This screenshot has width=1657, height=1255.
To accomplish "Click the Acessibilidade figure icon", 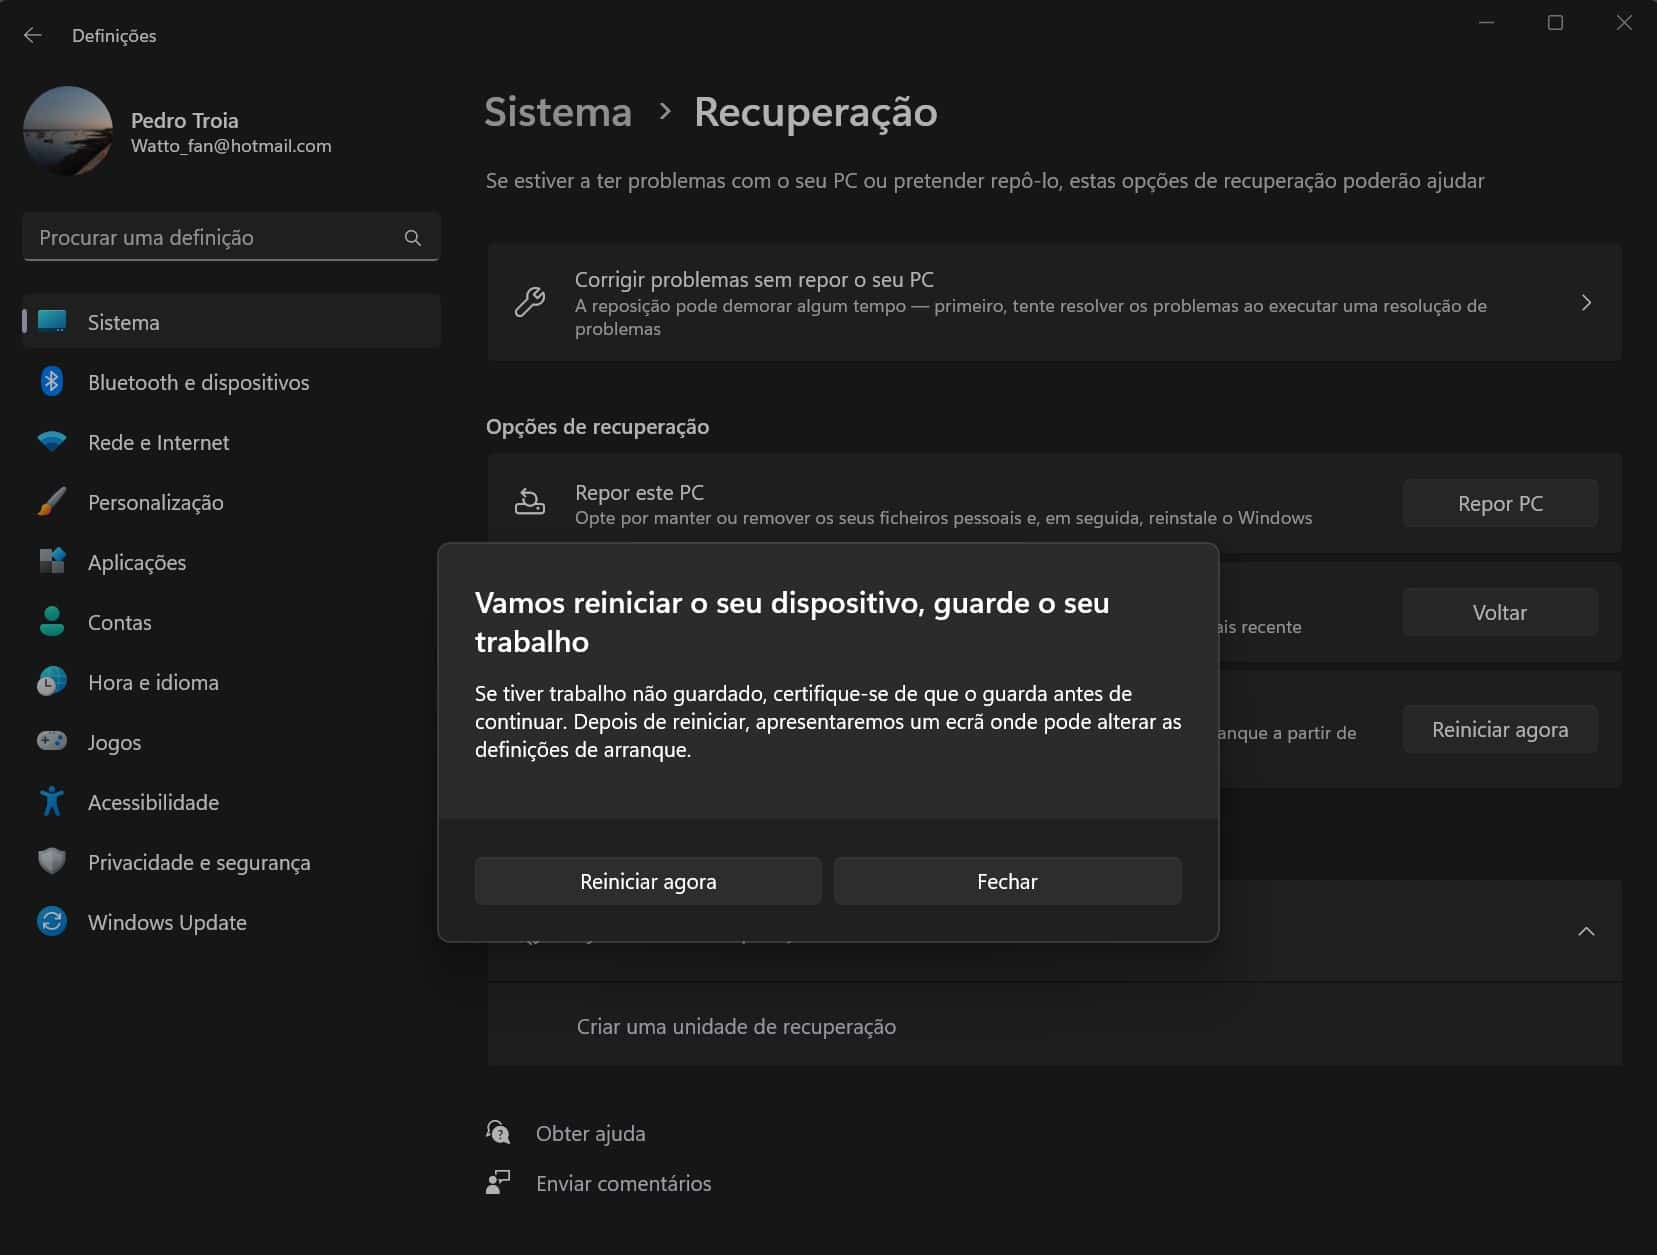I will [52, 802].
